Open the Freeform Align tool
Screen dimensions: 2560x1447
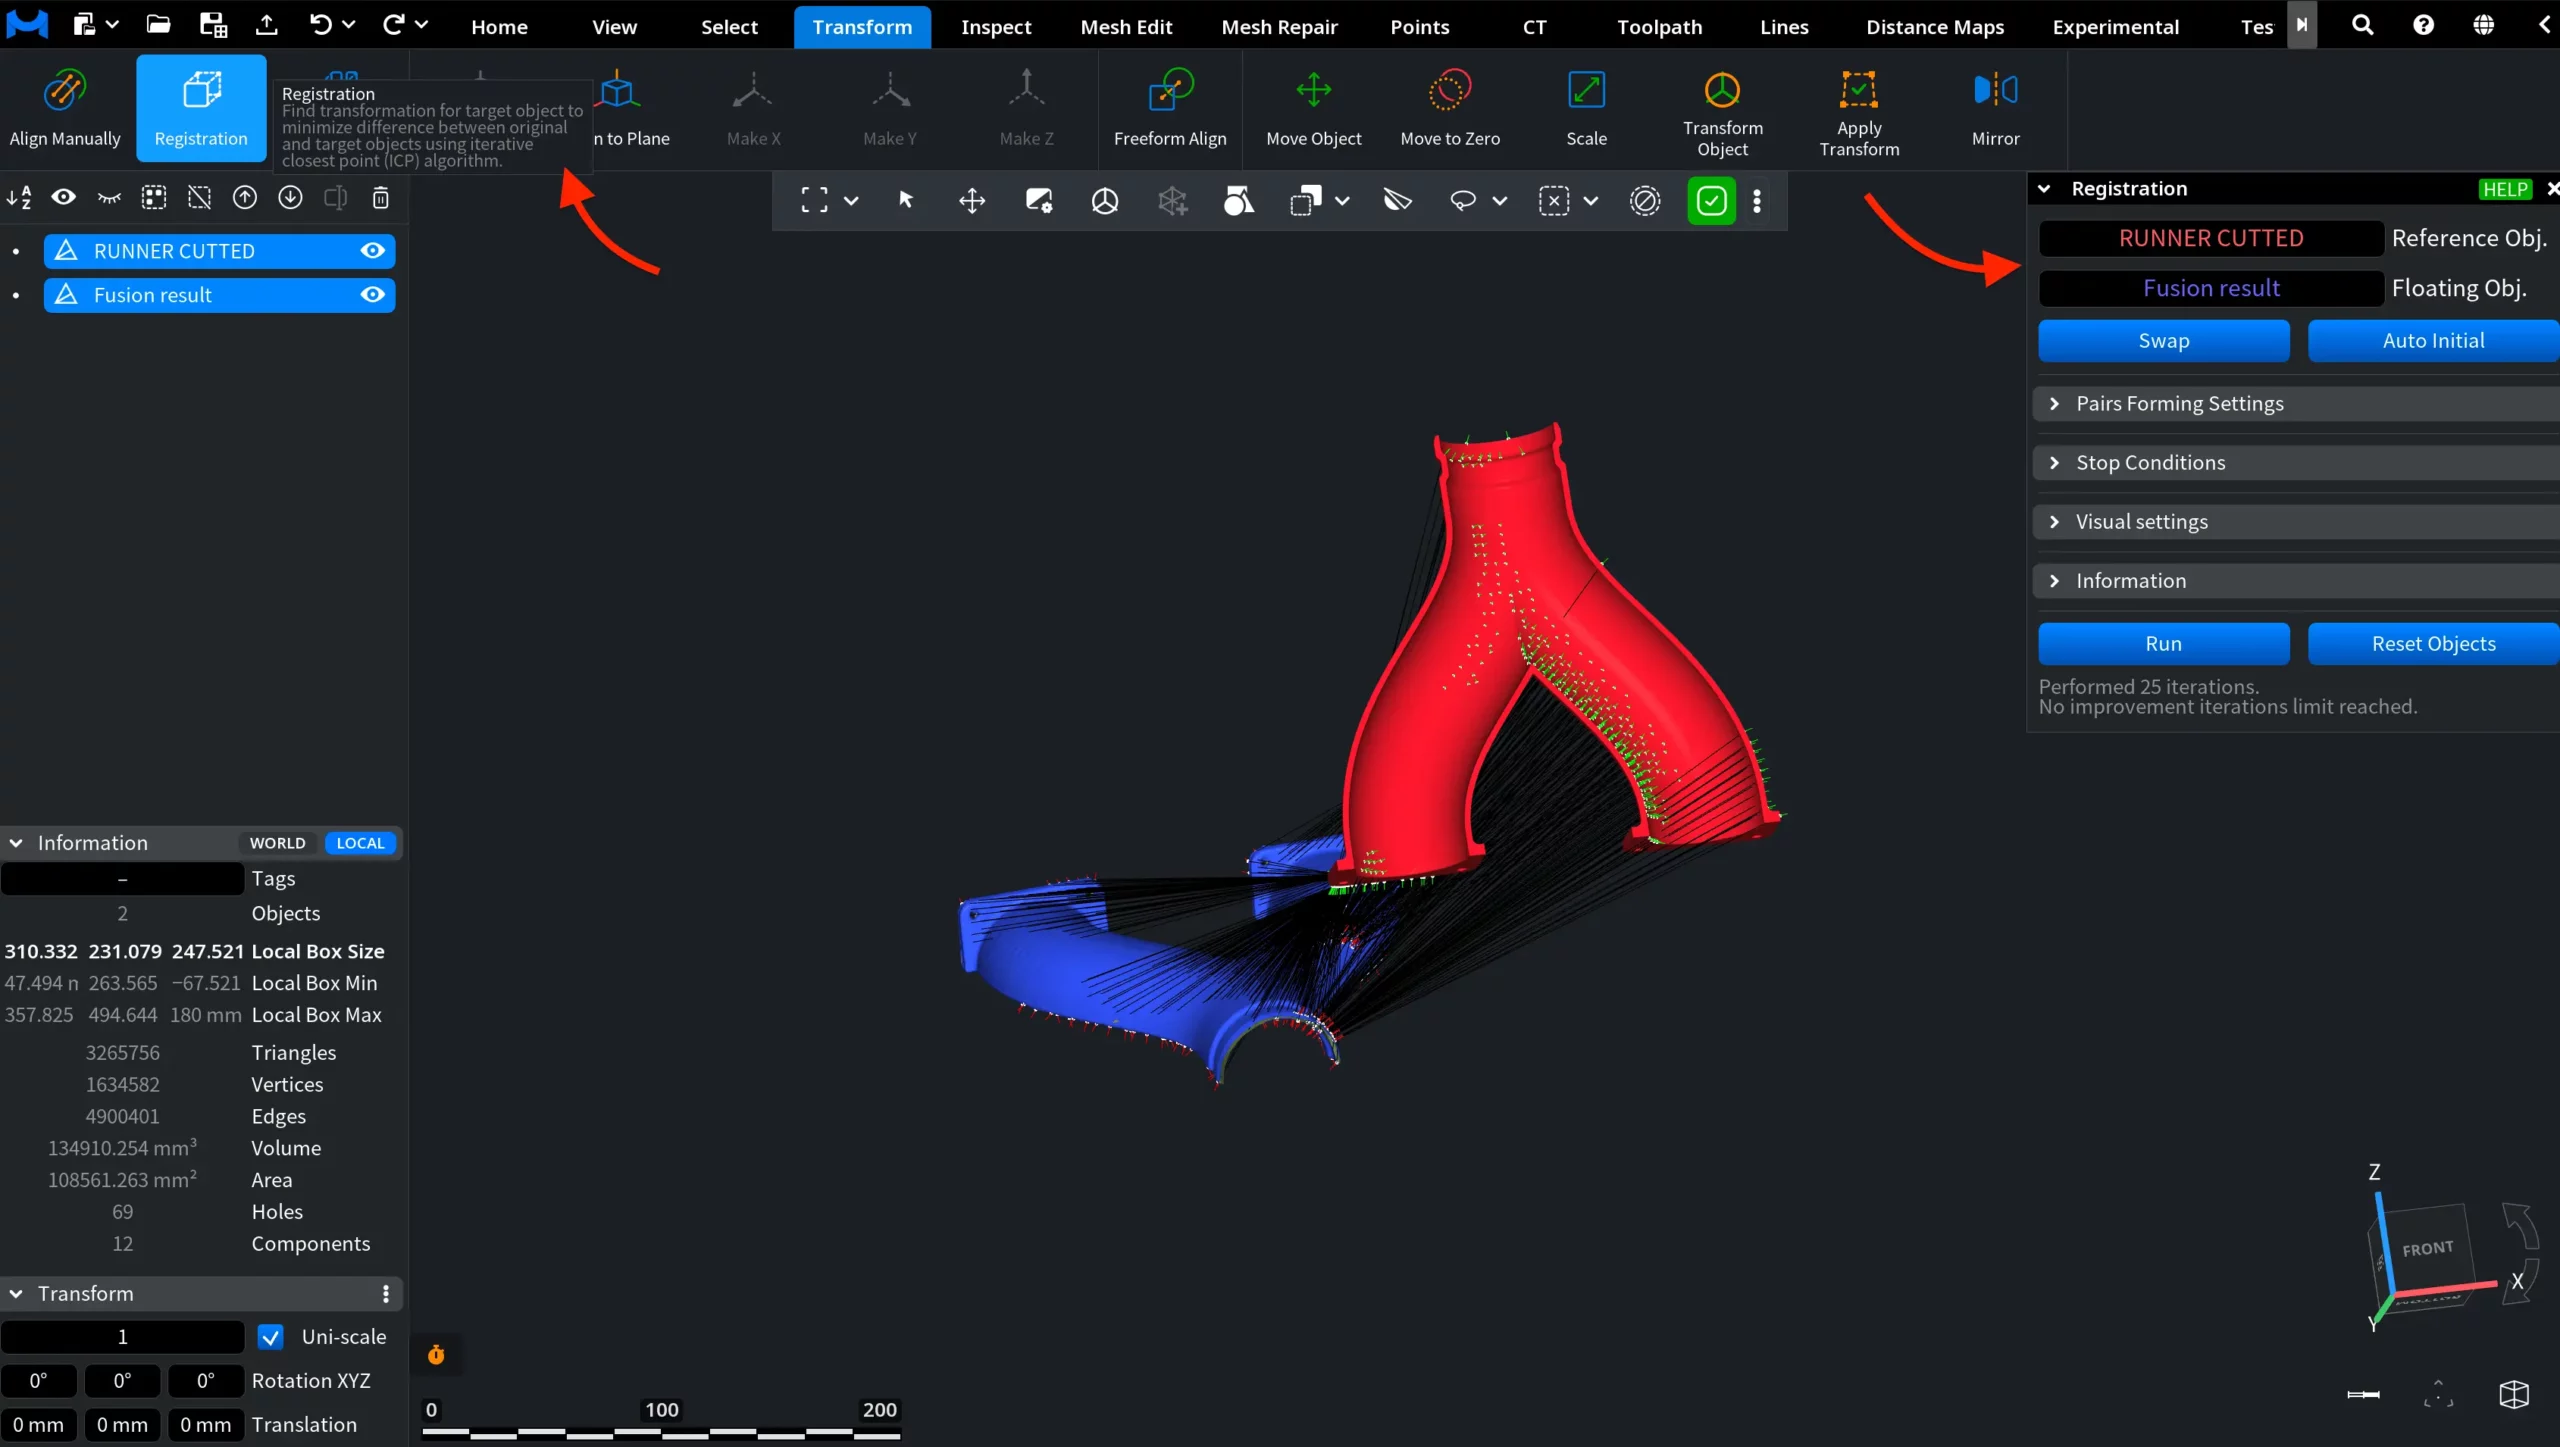[x=1169, y=108]
